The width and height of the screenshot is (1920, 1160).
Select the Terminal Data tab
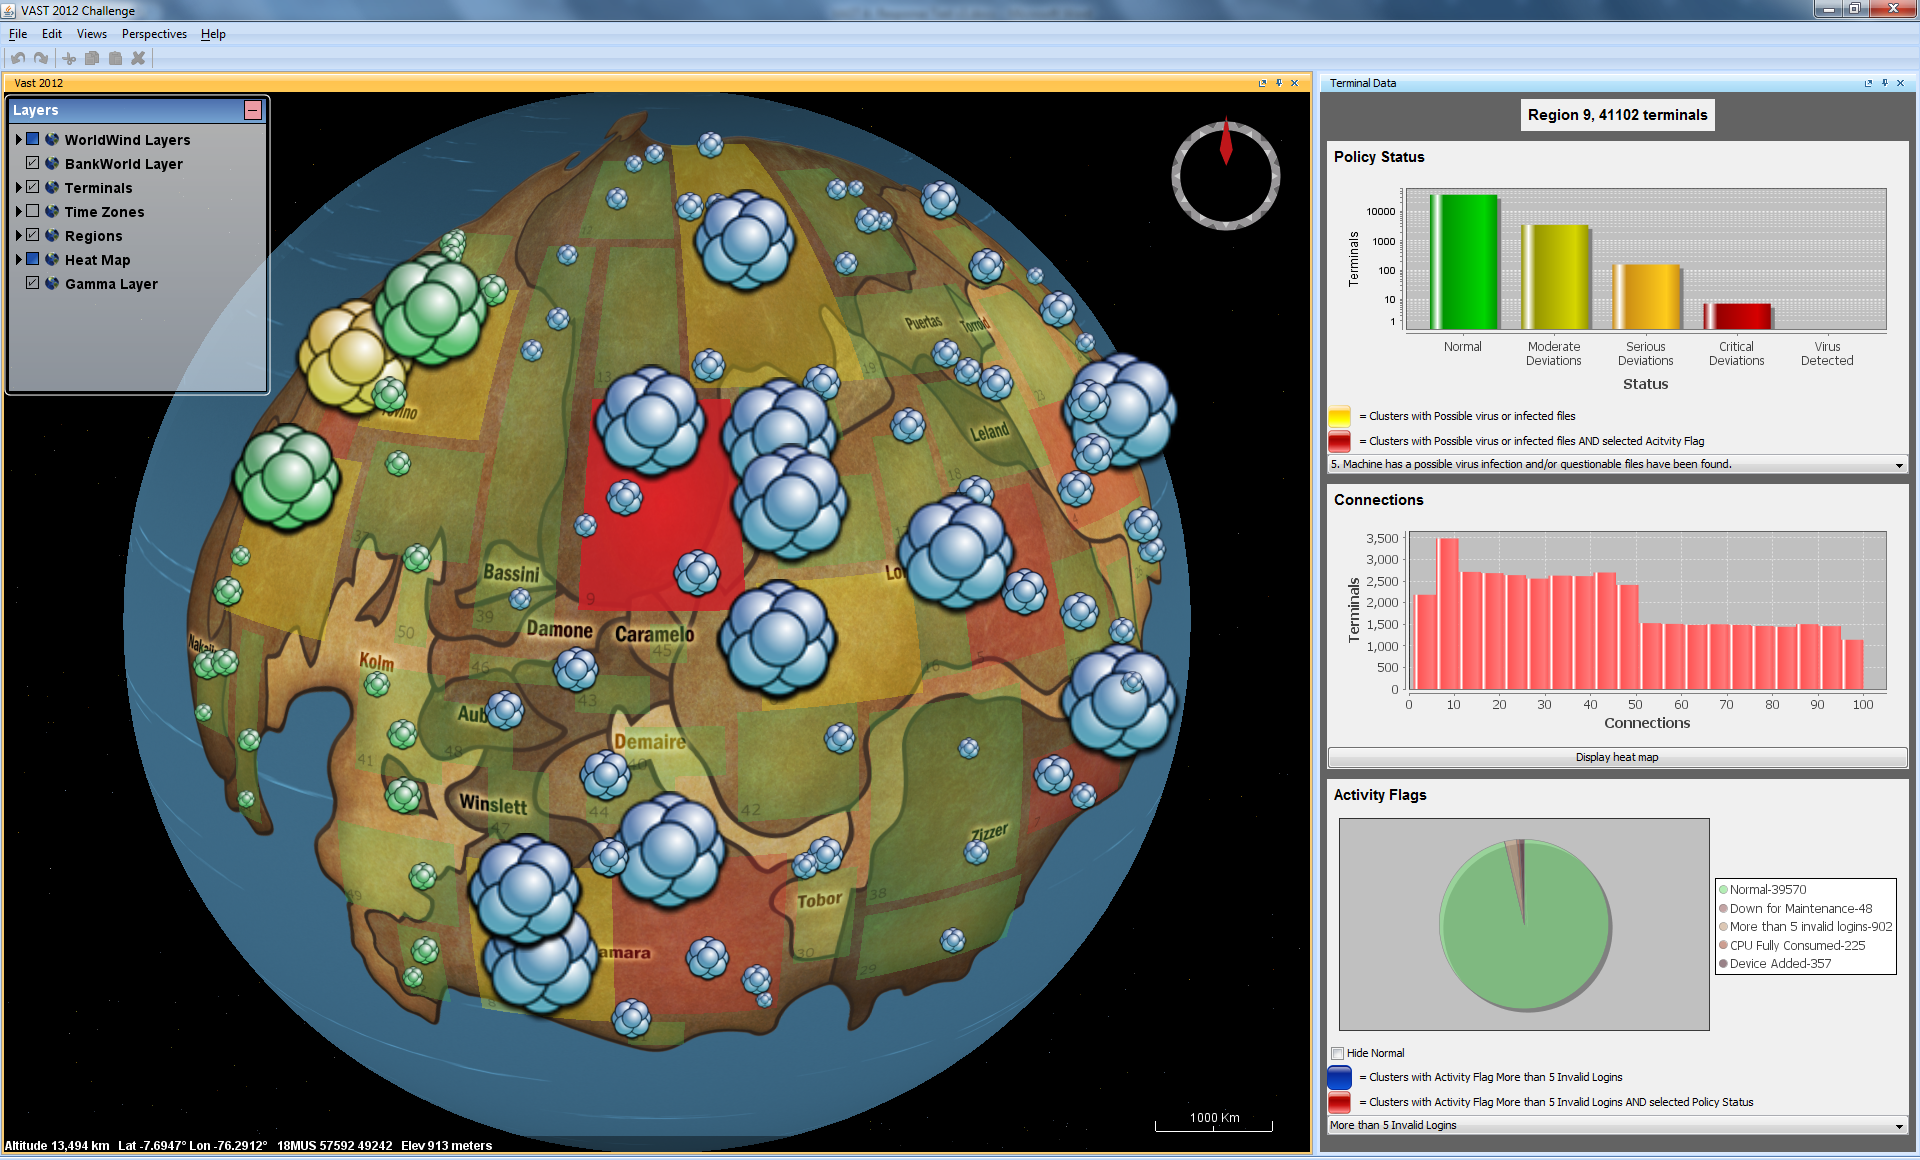click(1363, 83)
